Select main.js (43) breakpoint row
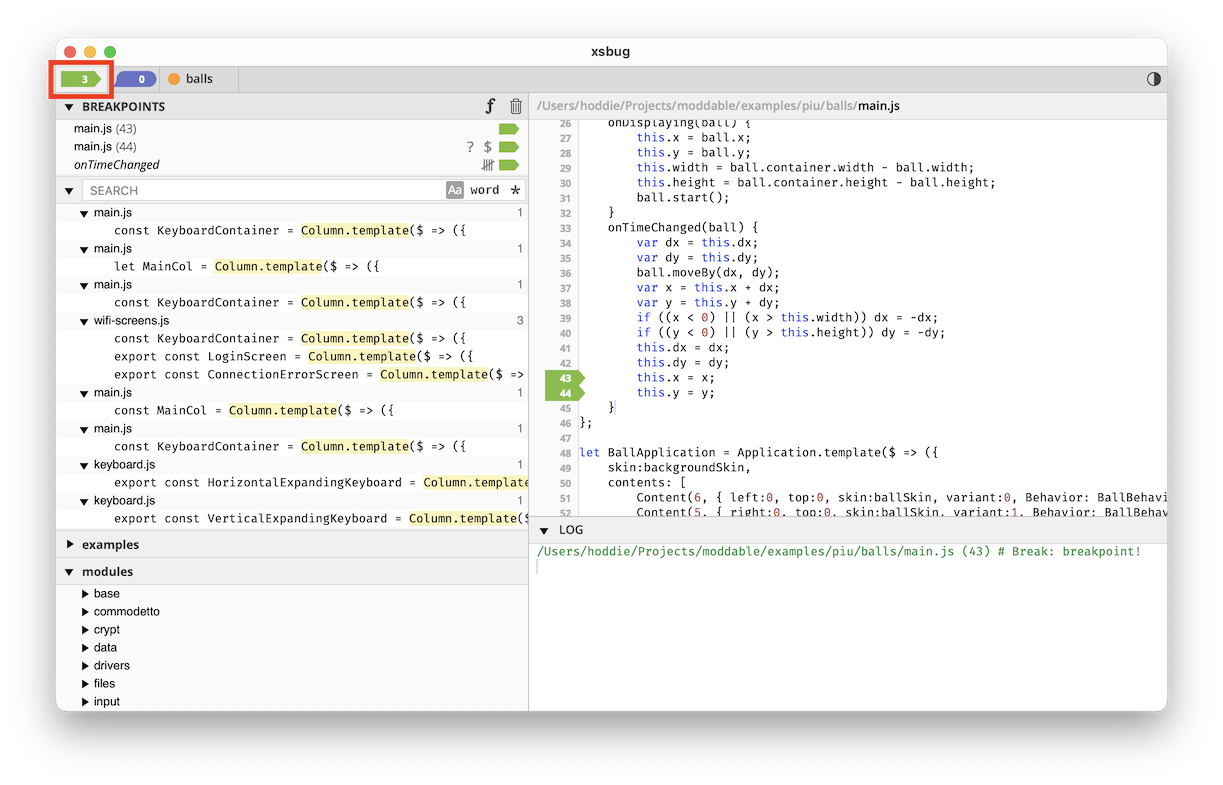 pyautogui.click(x=292, y=129)
